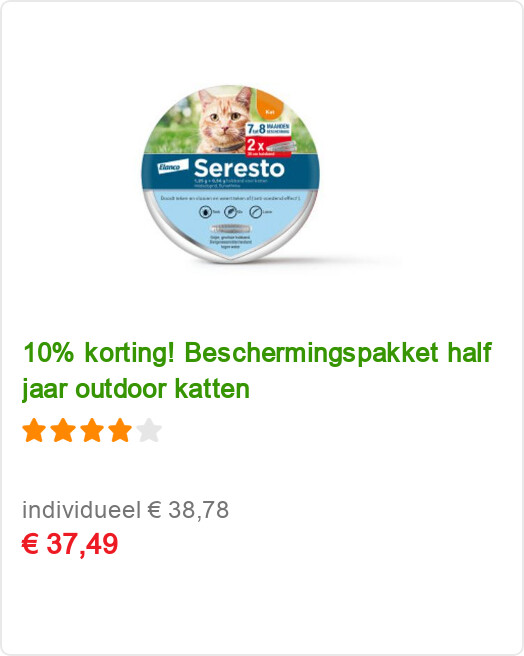Click the third orange rating star

pyautogui.click(x=92, y=430)
